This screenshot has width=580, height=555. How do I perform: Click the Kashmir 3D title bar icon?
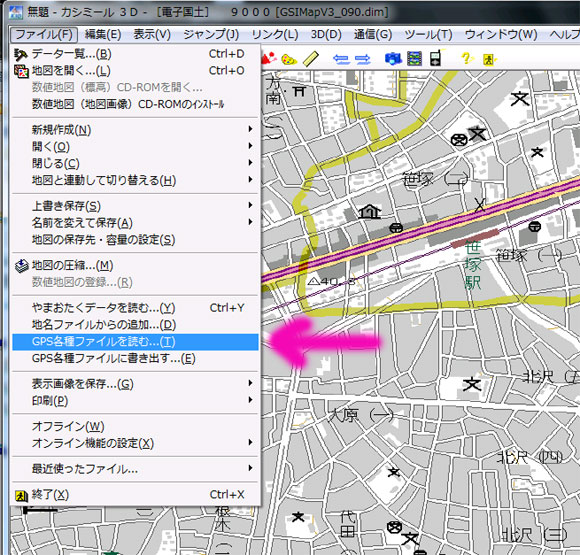point(16,12)
